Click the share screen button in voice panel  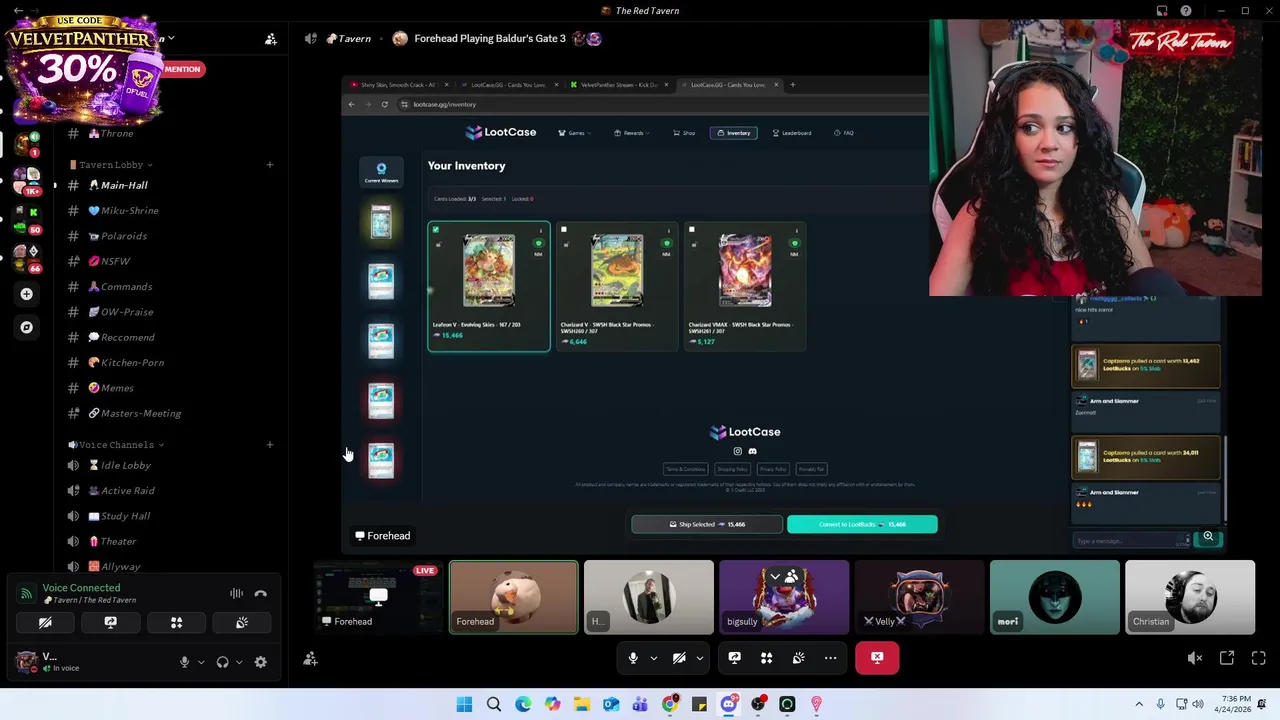[111, 622]
